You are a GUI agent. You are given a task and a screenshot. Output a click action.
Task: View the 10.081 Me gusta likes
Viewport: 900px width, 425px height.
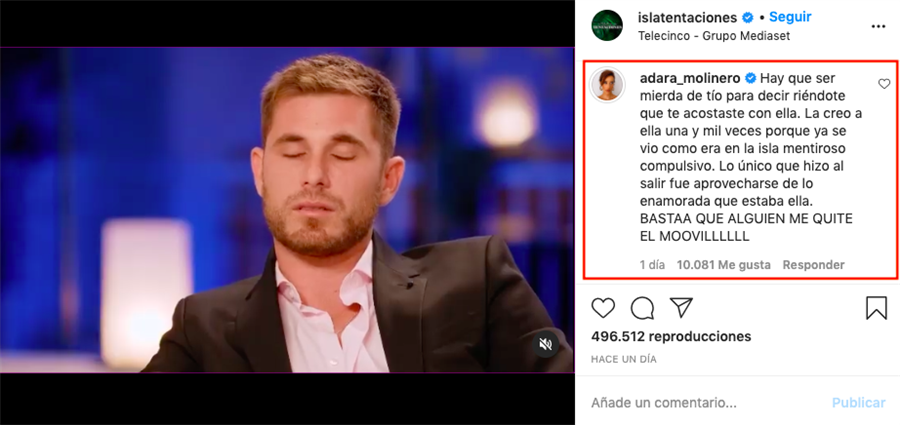pyautogui.click(x=723, y=265)
